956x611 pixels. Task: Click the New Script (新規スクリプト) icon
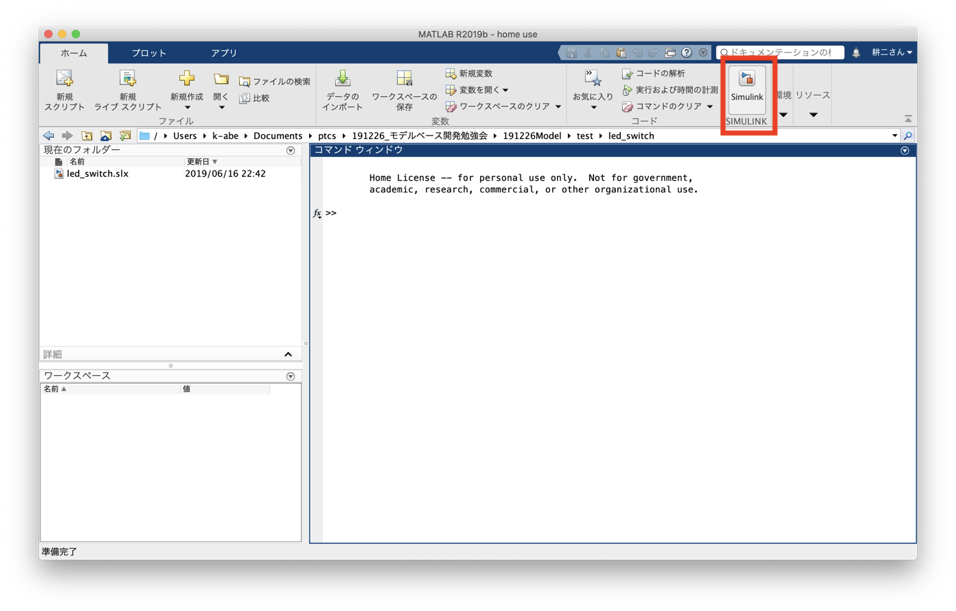64,79
